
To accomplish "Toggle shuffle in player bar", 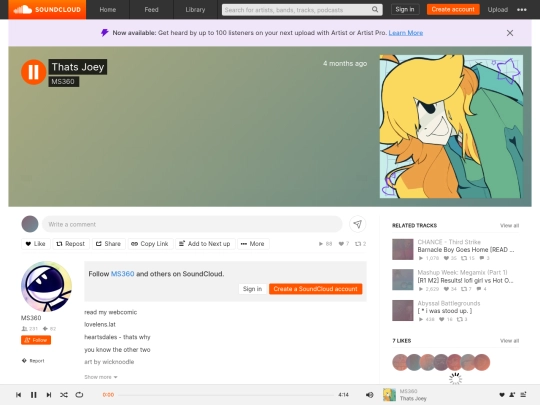I will [x=64, y=395].
